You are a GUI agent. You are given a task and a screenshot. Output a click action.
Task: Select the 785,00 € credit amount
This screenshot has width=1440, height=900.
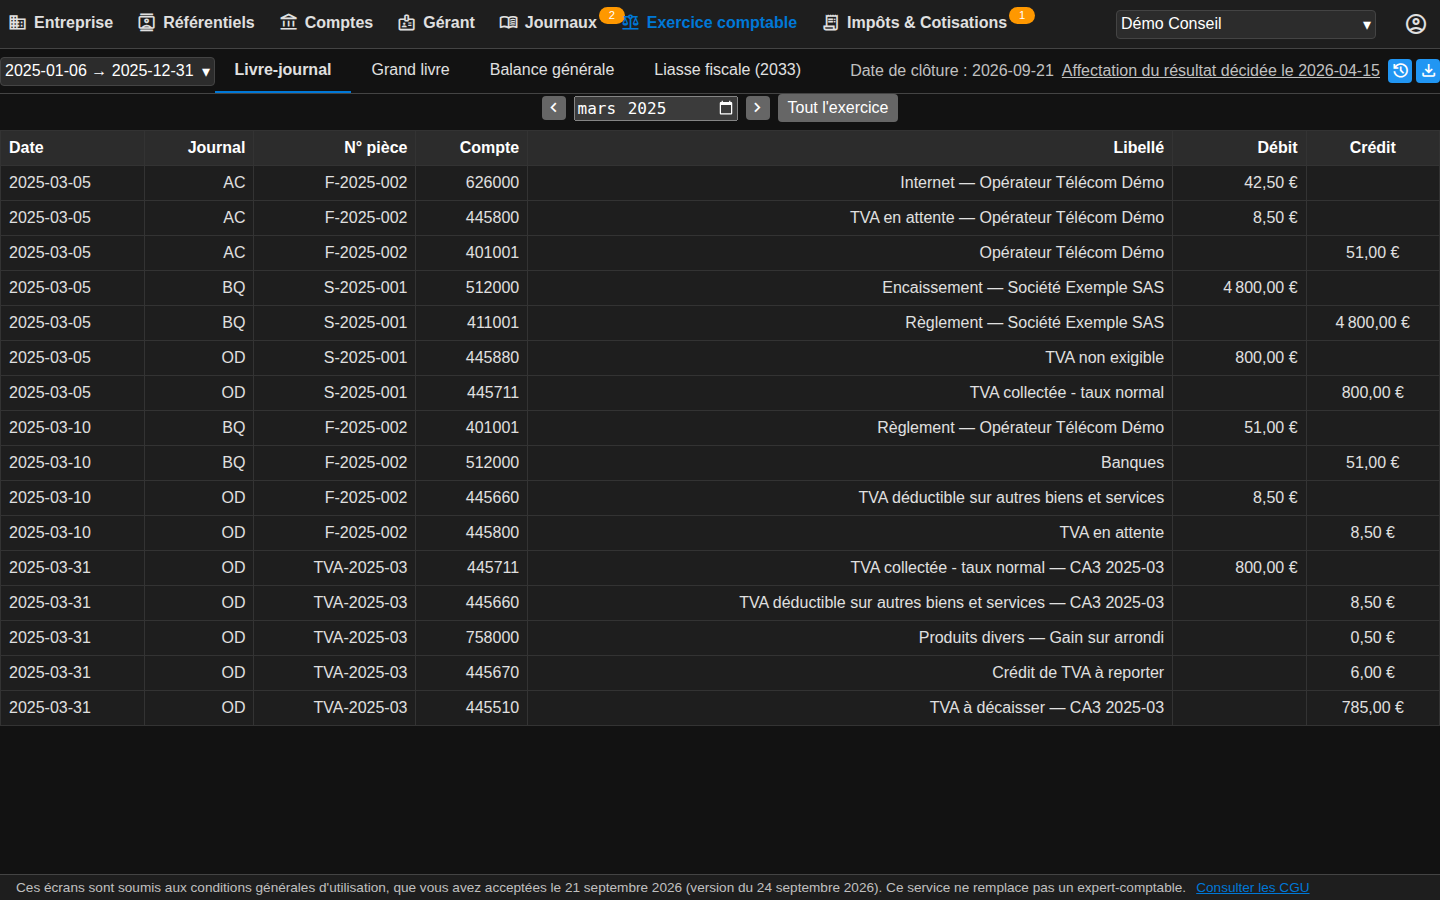(x=1372, y=708)
